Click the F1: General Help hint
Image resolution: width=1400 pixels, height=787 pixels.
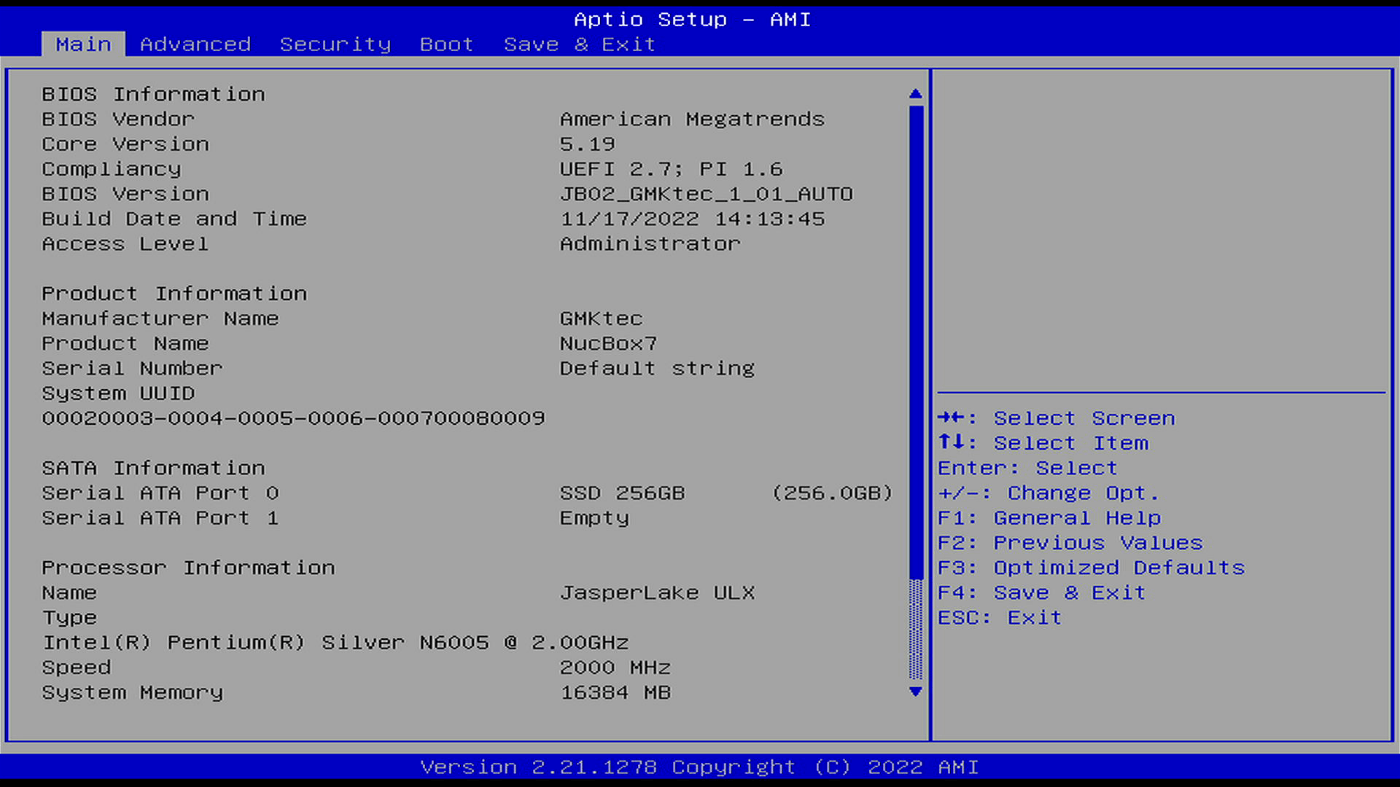pos(1049,518)
